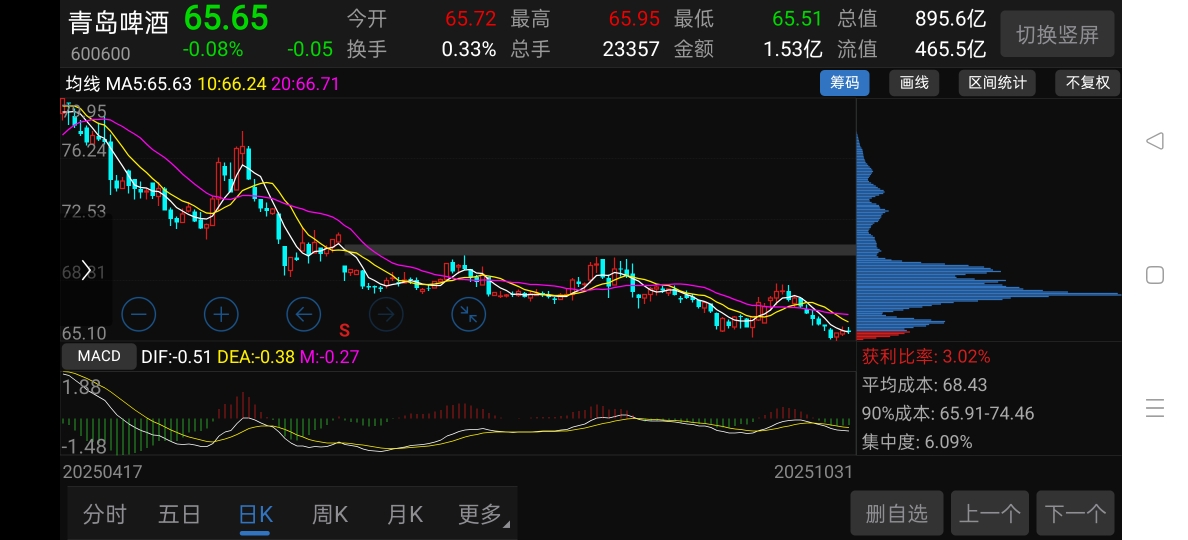Screen dimensions: 1188x540
Task: Tap the 青岛啤酒 stock name
Action: point(119,23)
